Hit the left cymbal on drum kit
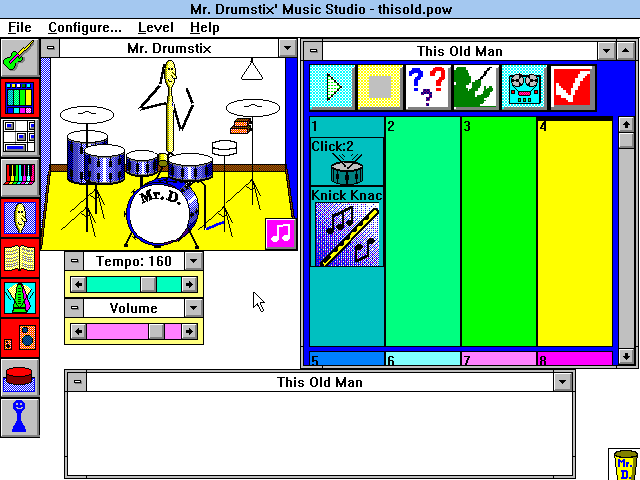The width and height of the screenshot is (640, 480). click(x=87, y=114)
